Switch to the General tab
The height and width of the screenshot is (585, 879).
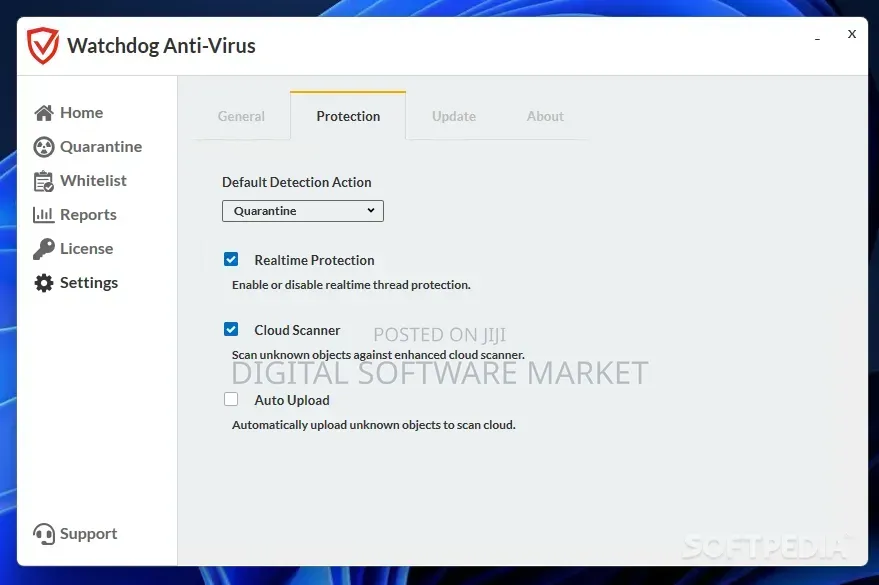pyautogui.click(x=241, y=116)
